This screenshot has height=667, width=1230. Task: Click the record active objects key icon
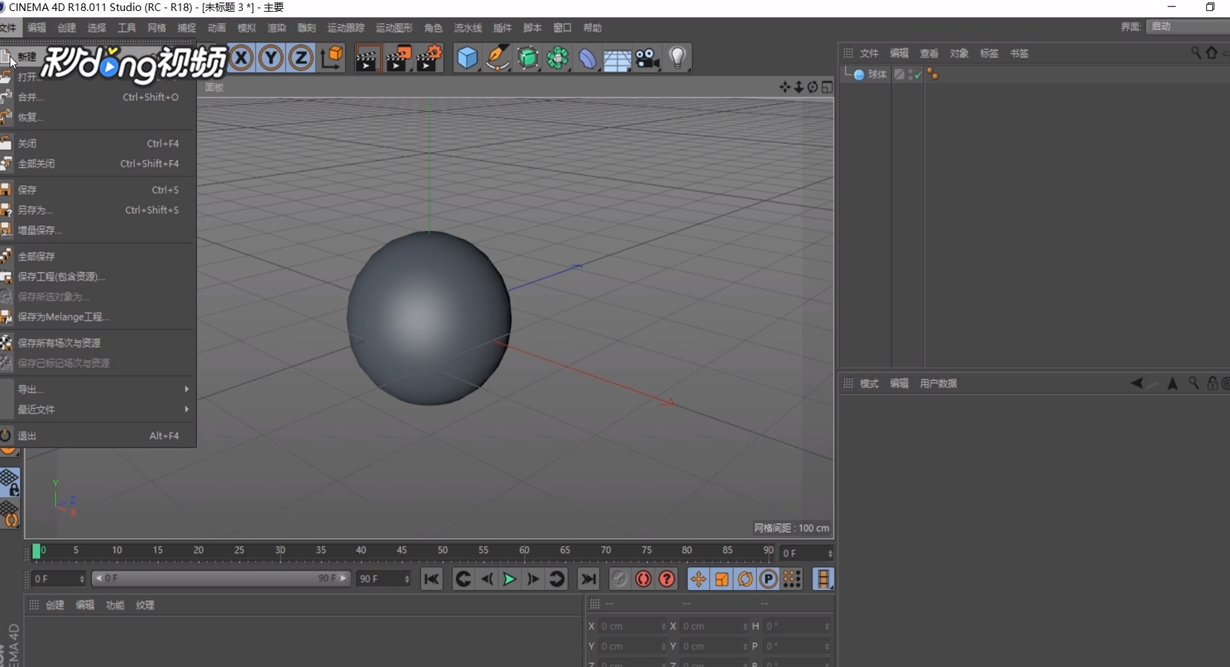620,579
